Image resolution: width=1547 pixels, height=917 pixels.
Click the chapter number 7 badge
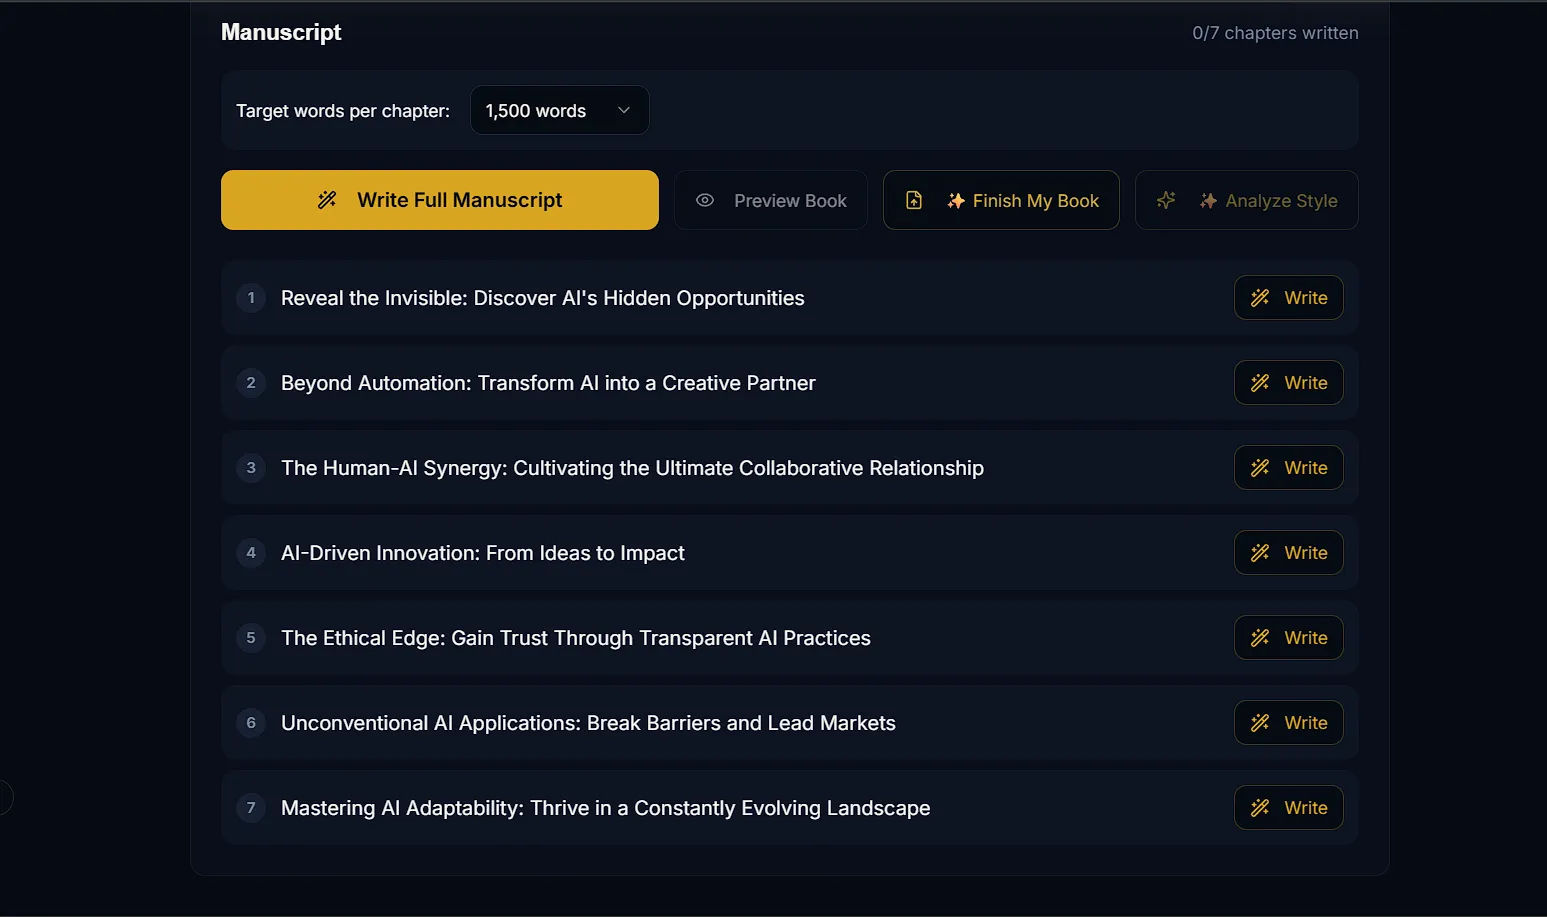pos(251,808)
